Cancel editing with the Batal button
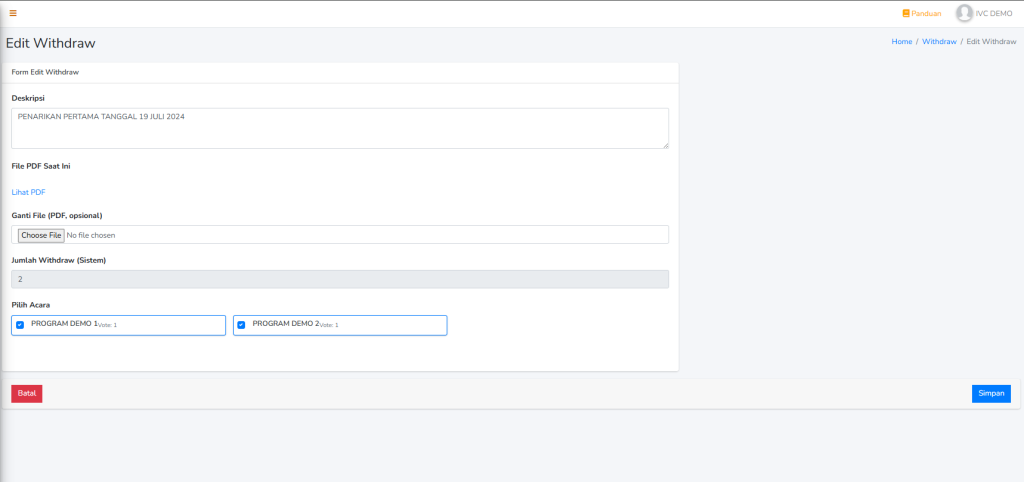 pyautogui.click(x=27, y=393)
